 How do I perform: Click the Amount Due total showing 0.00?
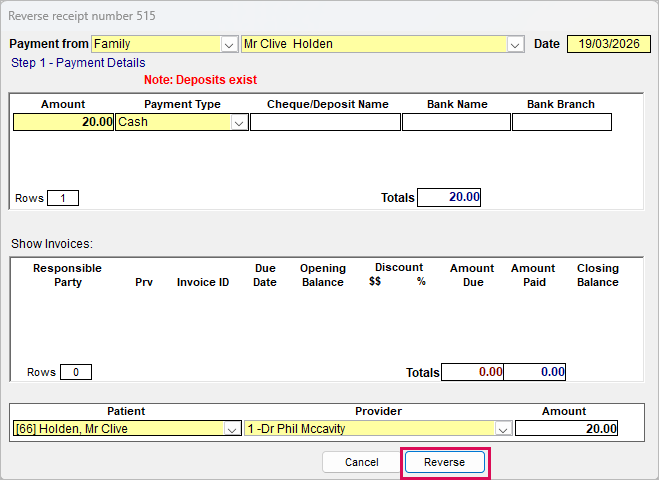[472, 372]
